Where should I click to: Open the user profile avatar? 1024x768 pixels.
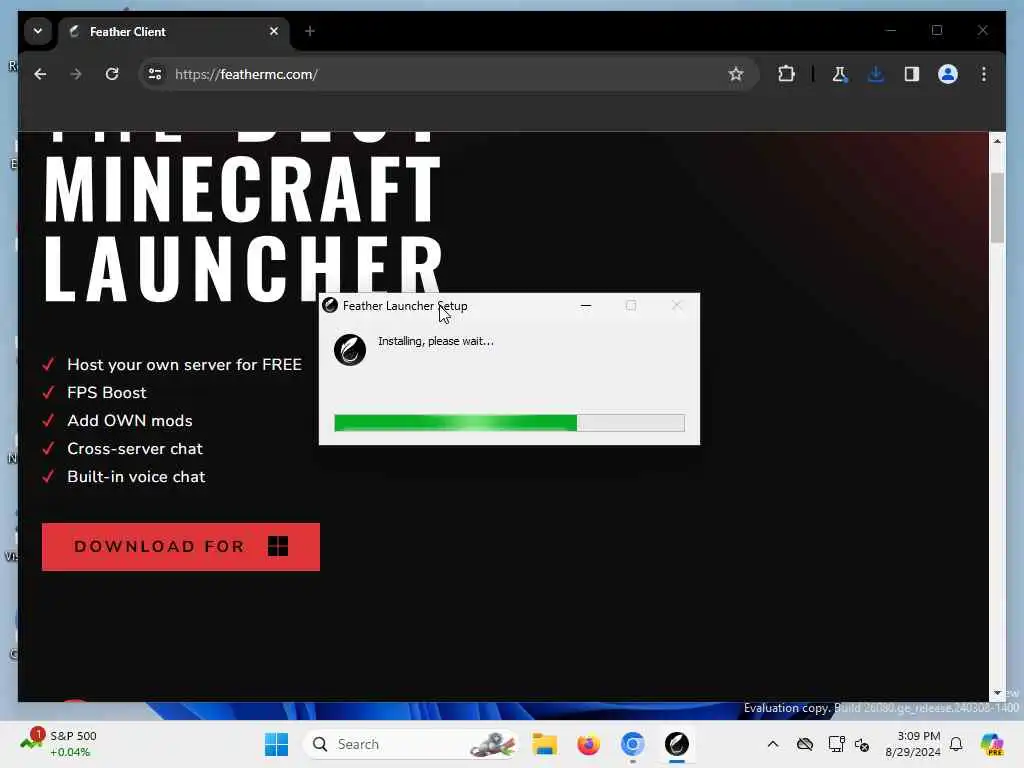(x=948, y=74)
